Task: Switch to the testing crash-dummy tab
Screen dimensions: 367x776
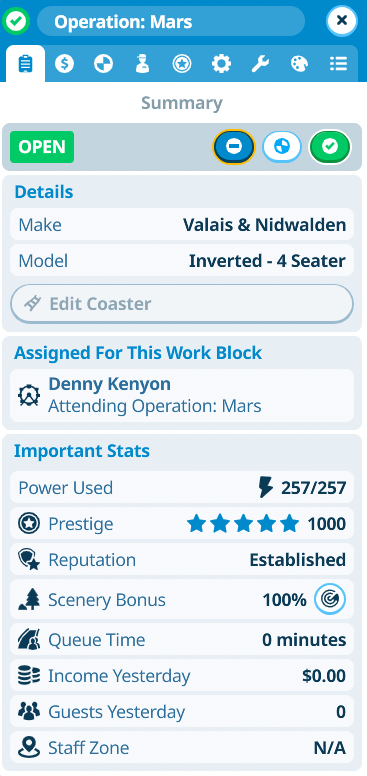Action: (103, 64)
